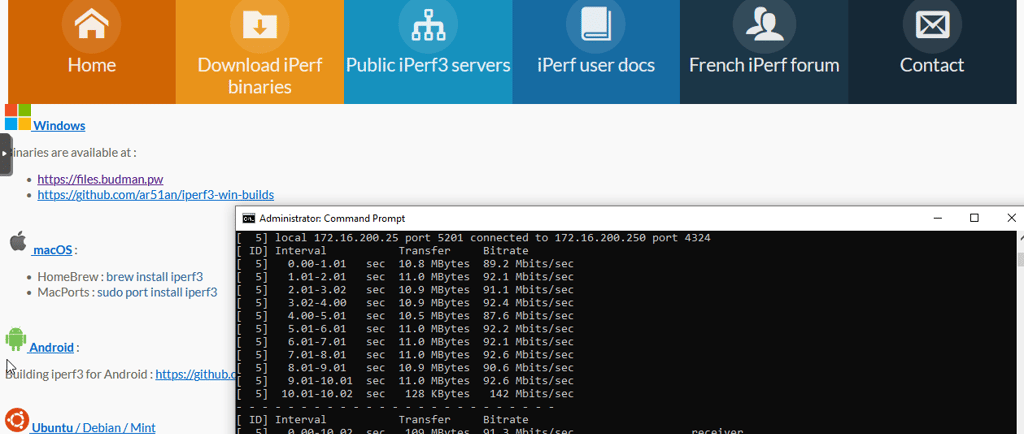The width and height of the screenshot is (1024, 434).
Task: Click the Public iPerf3 servers network icon
Action: tap(428, 23)
